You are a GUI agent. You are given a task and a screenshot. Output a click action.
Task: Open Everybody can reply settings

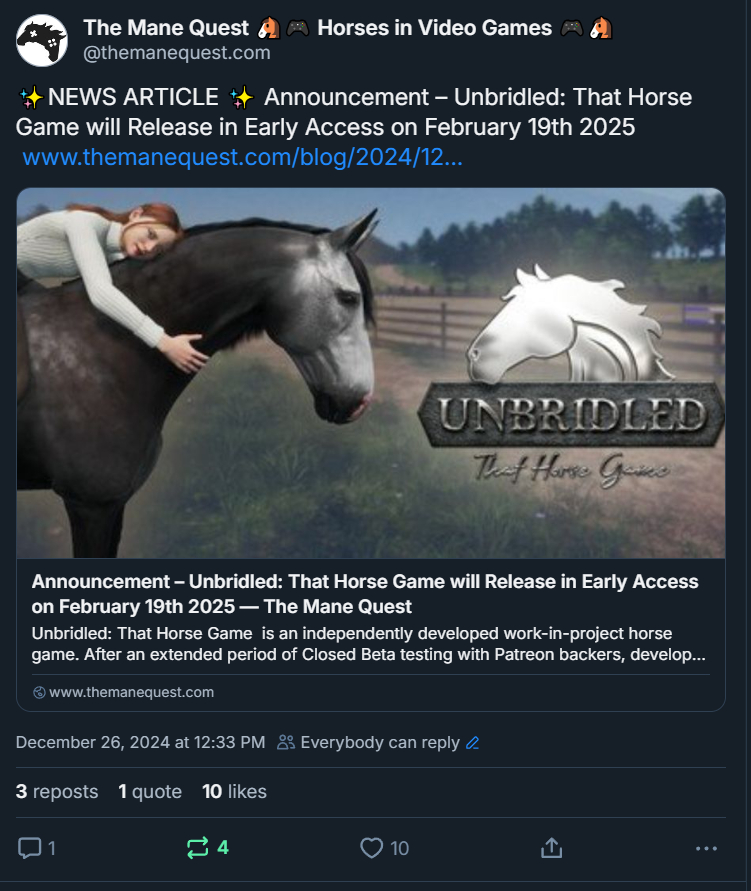pyautogui.click(x=379, y=742)
